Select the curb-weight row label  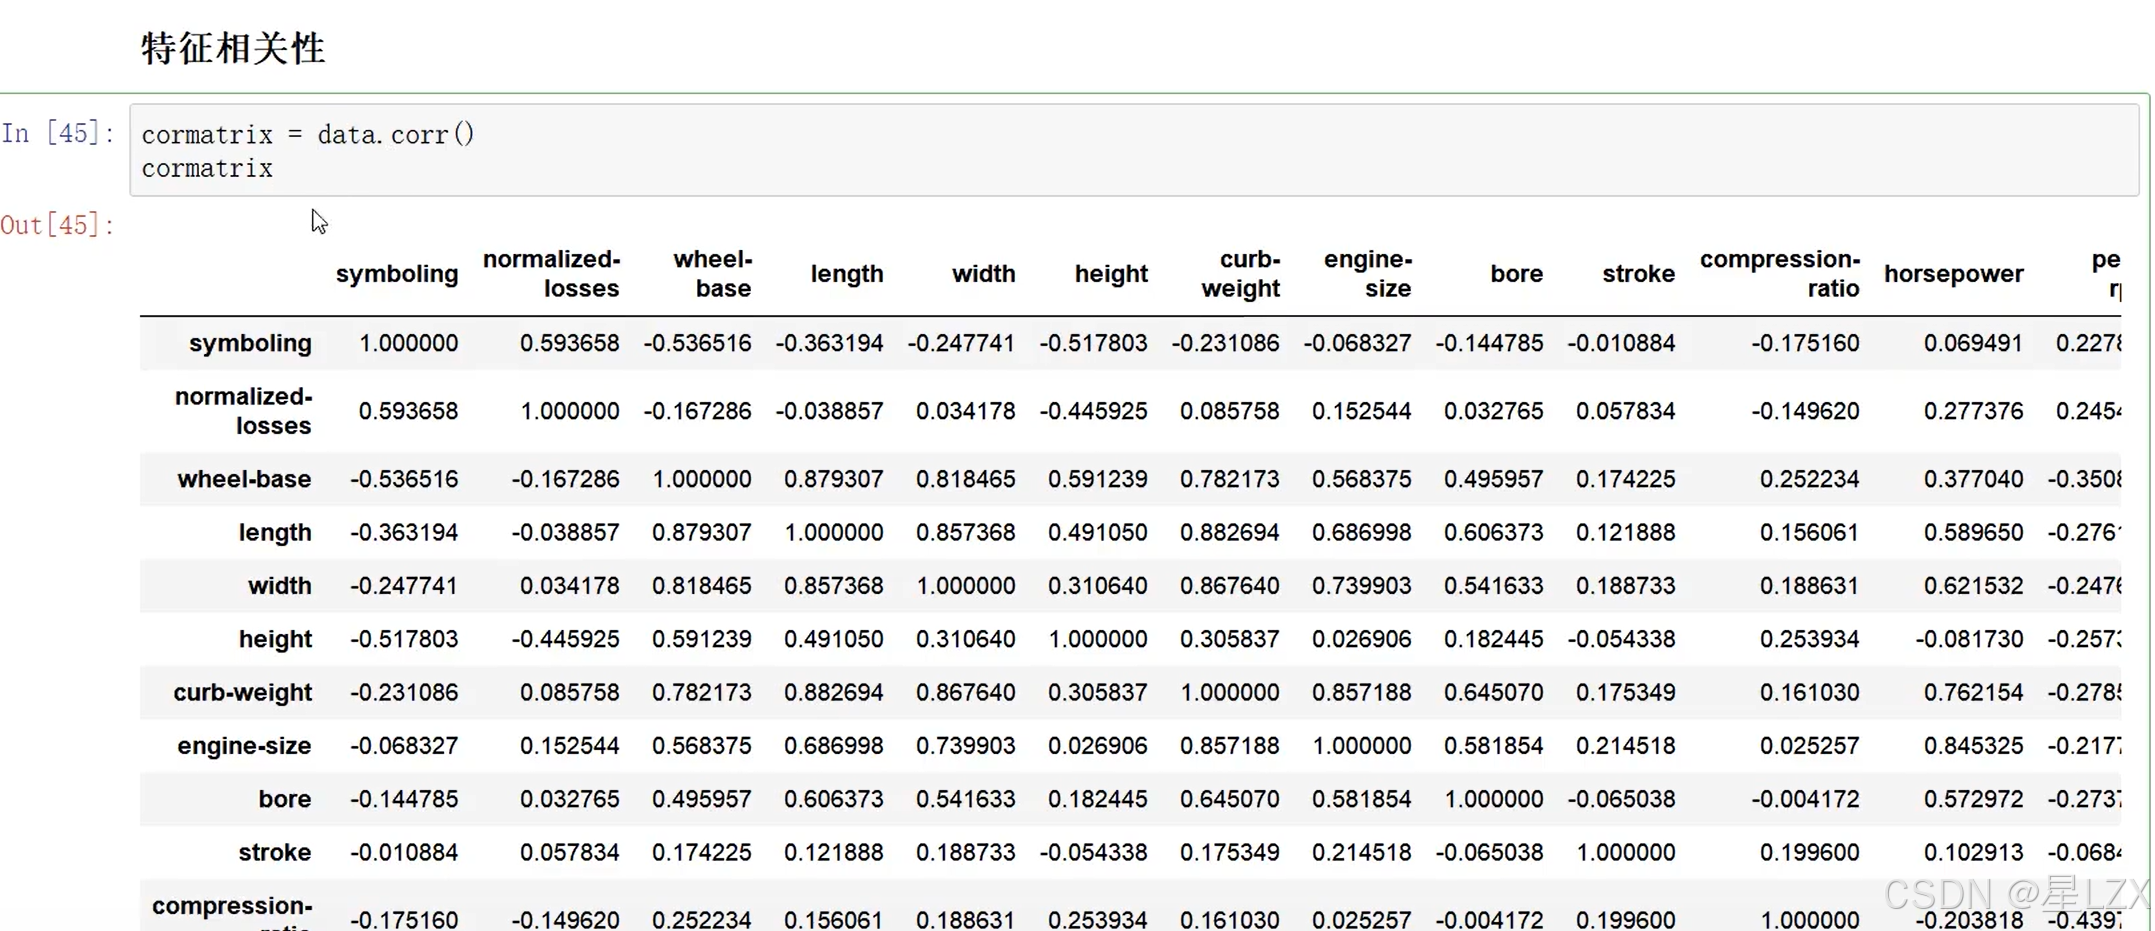coord(242,692)
